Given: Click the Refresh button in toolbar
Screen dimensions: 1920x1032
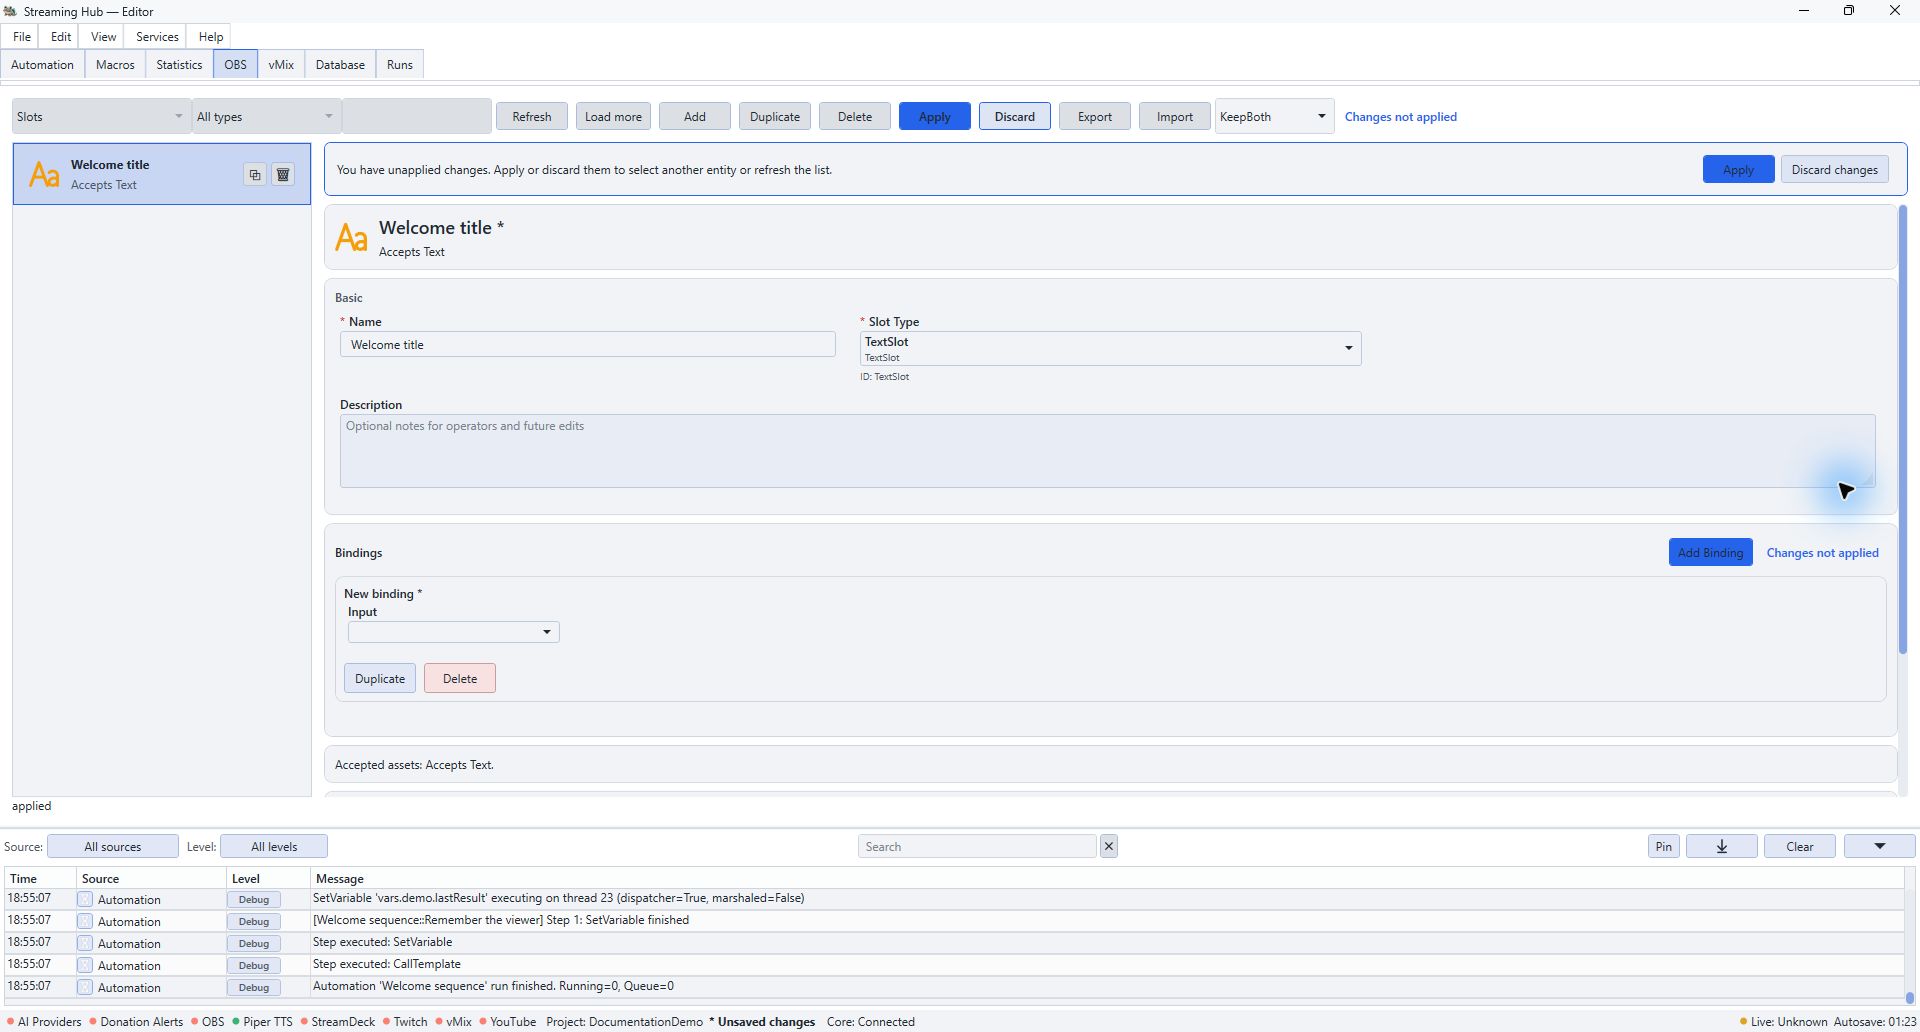Looking at the screenshot, I should pos(532,117).
